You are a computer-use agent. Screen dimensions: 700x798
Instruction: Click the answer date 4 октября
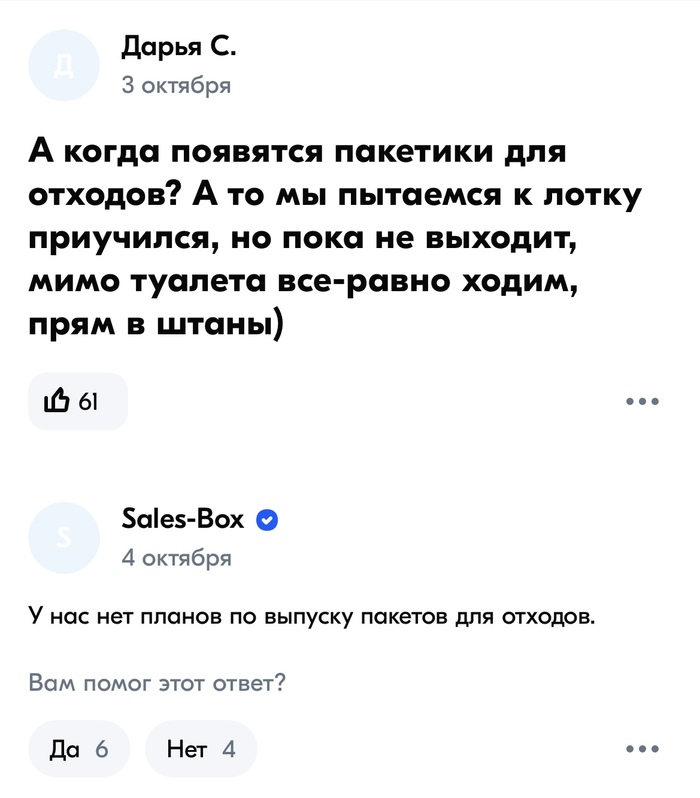(x=177, y=558)
